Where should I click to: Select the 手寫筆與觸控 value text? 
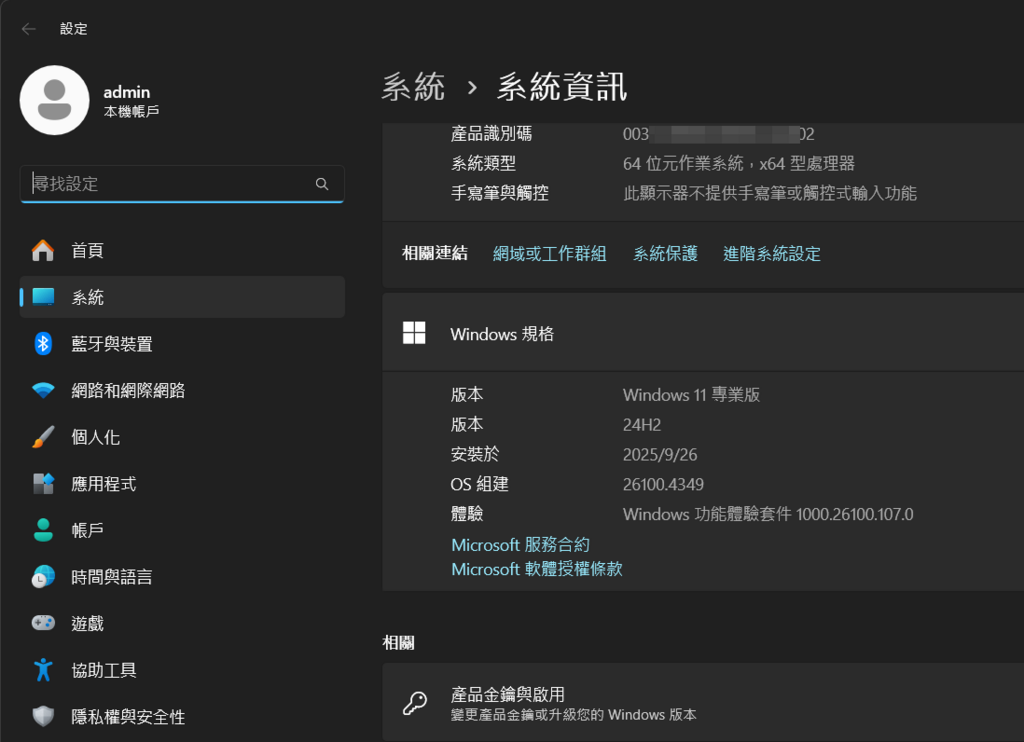pos(769,193)
